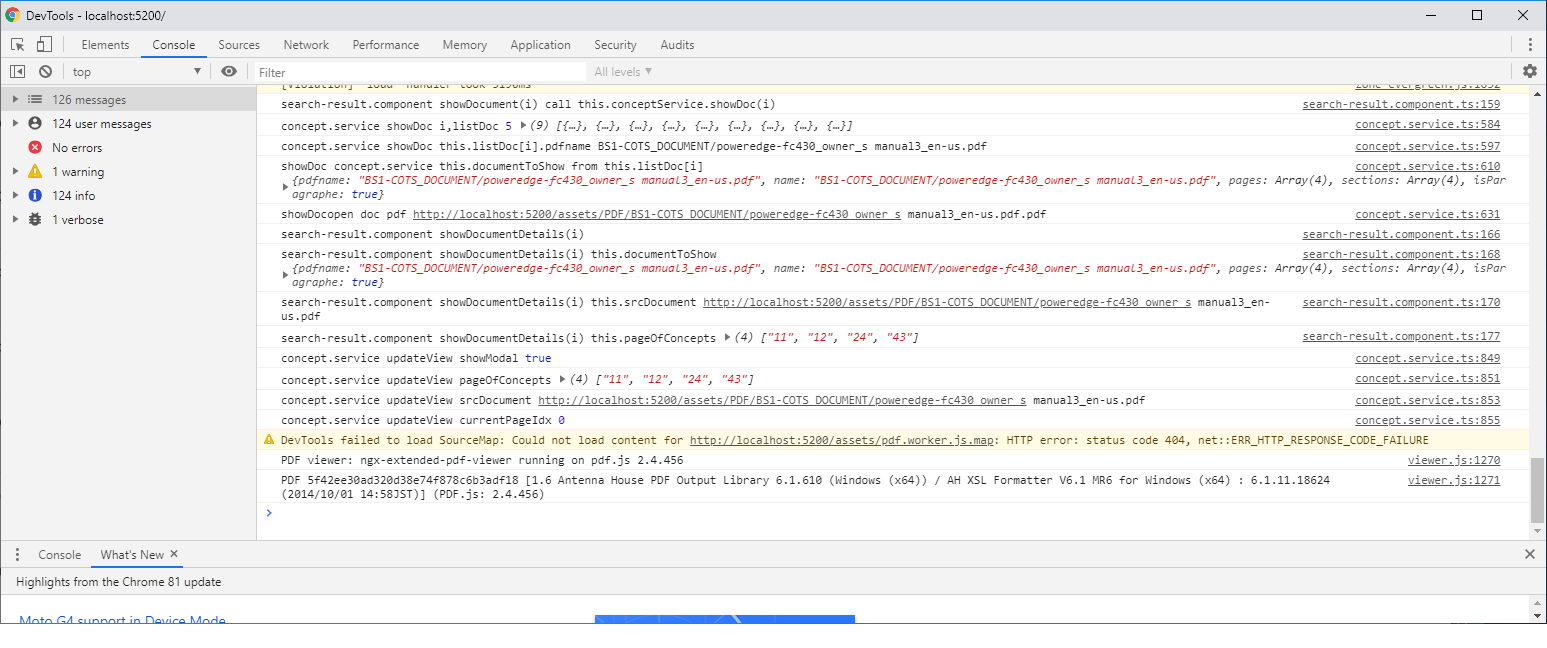Select the 'showModal true' log line
This screenshot has width=1547, height=648.
pyautogui.click(x=416, y=358)
